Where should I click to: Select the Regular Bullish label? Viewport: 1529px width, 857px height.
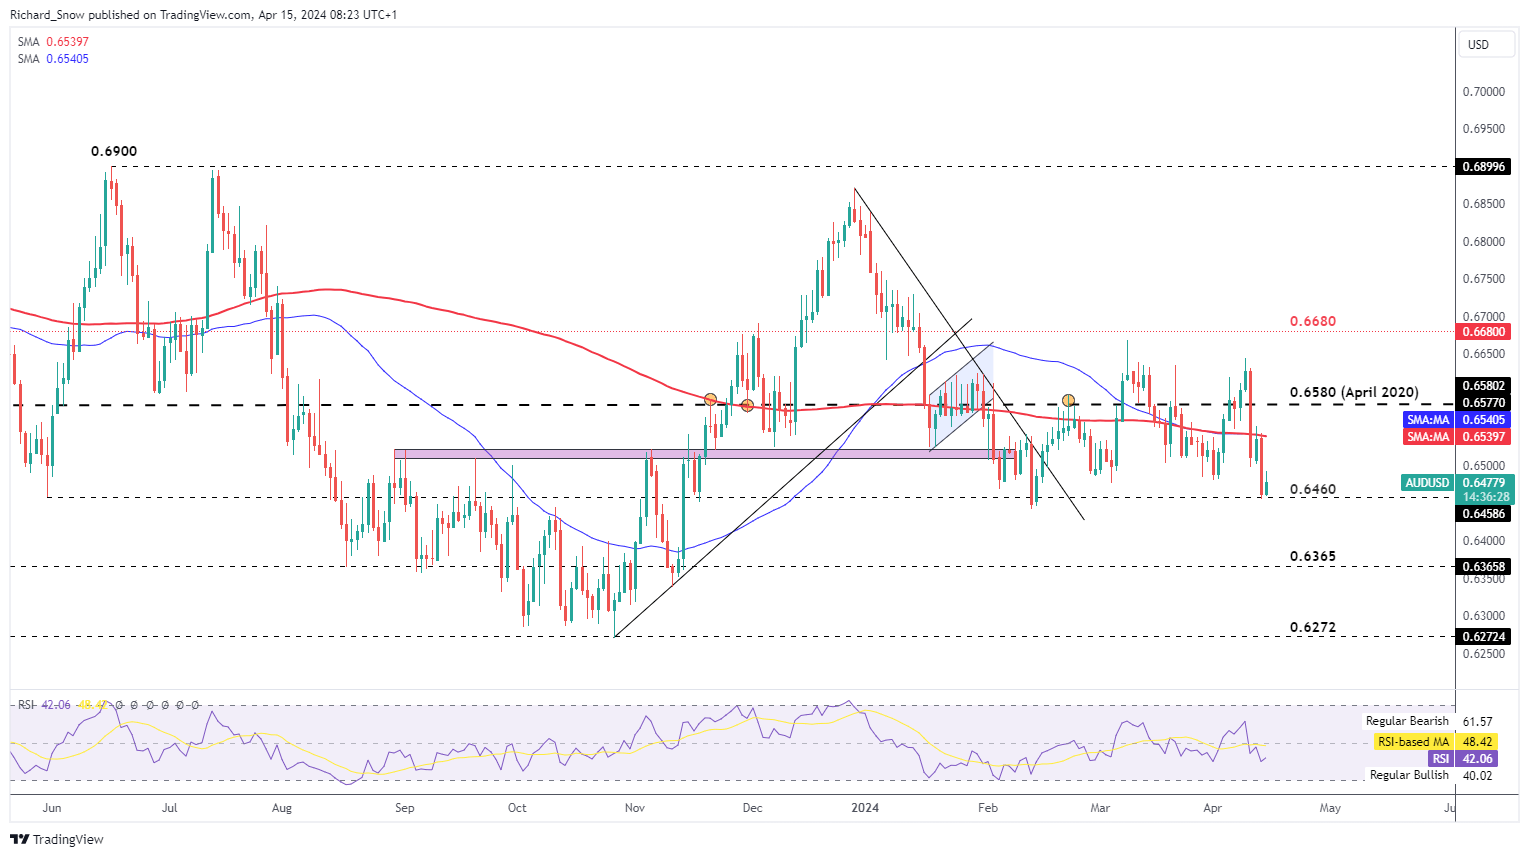click(x=1409, y=775)
